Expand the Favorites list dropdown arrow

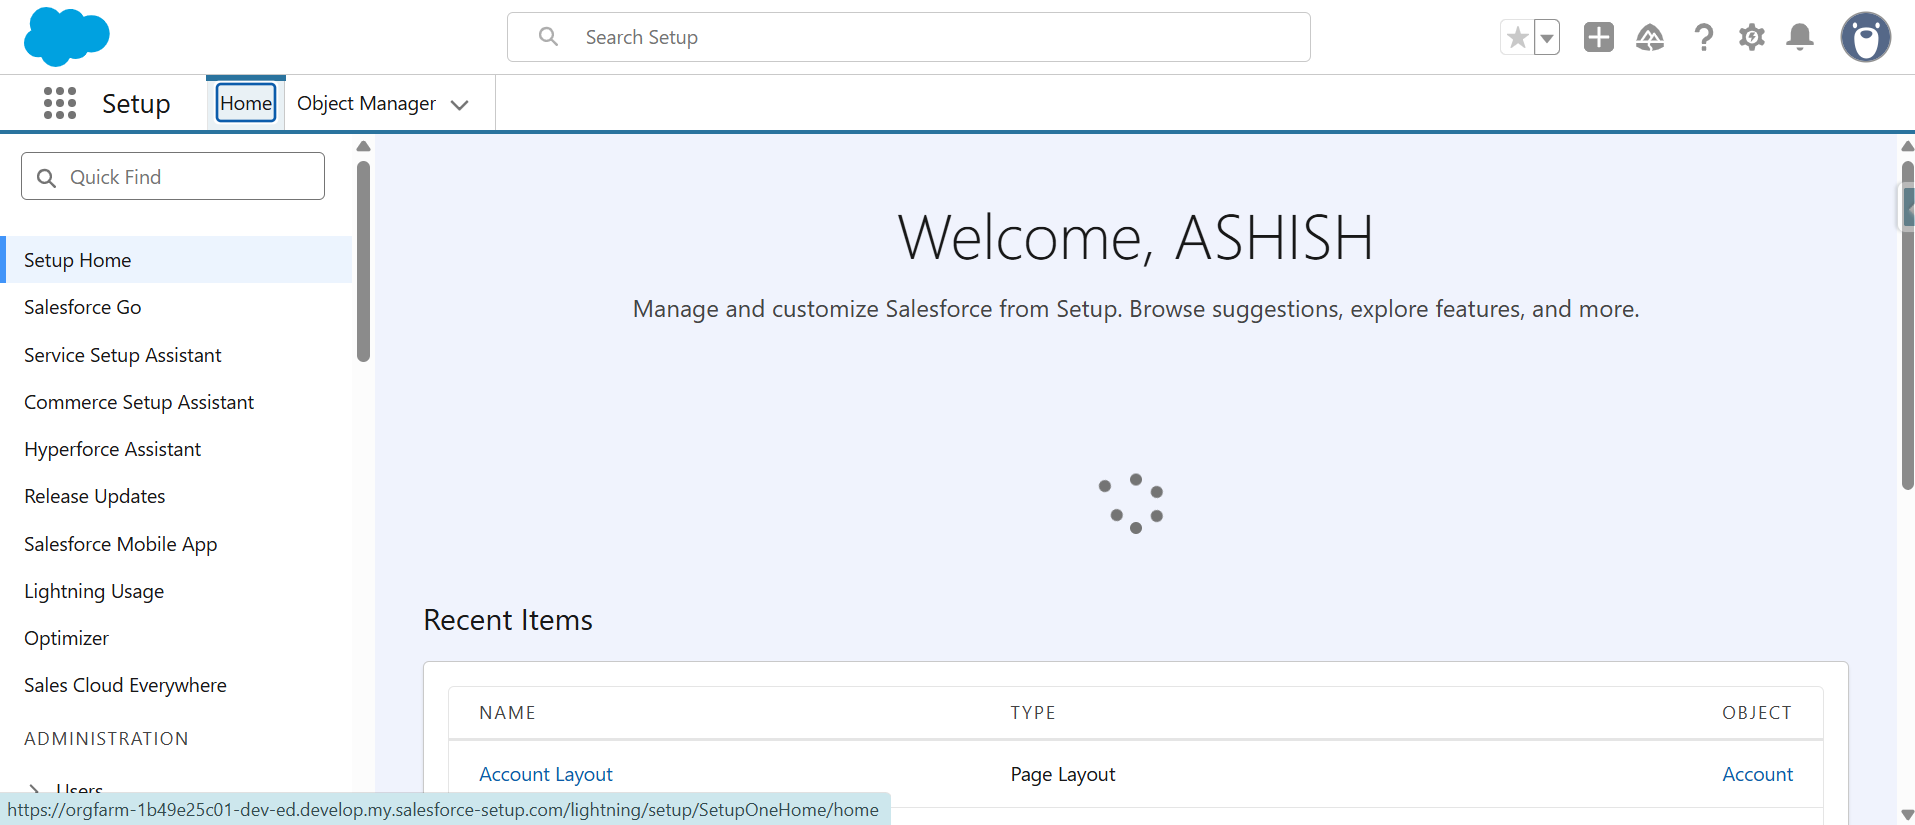click(1547, 38)
